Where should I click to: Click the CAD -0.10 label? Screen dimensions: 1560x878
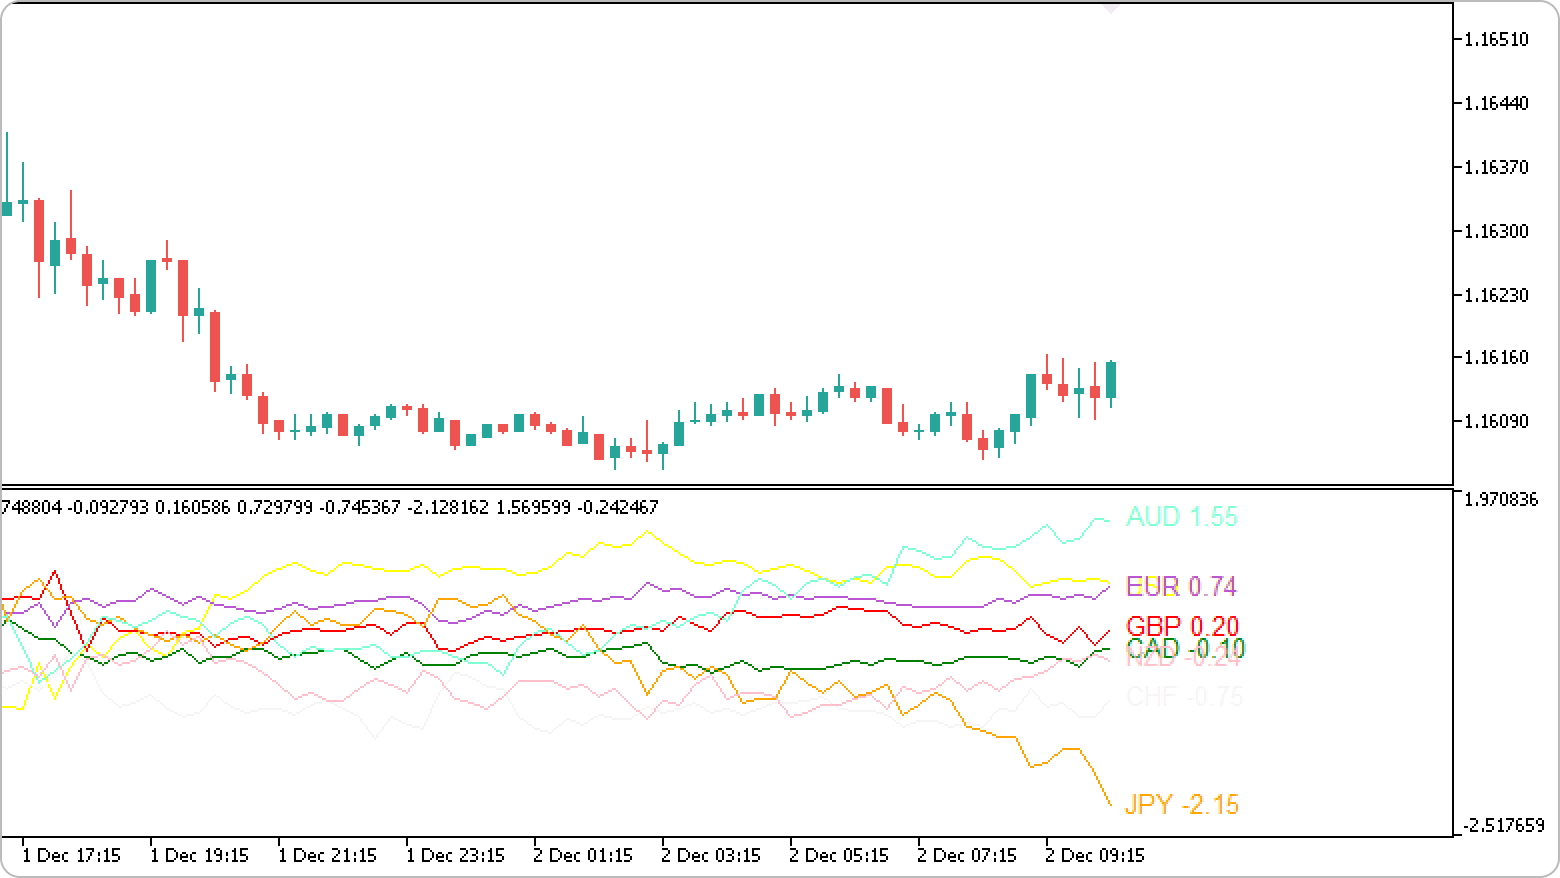1184,649
